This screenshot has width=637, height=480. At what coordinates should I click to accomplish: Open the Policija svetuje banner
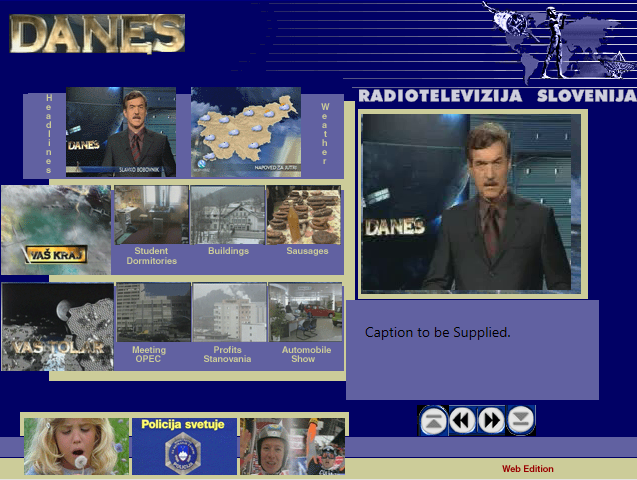184,446
